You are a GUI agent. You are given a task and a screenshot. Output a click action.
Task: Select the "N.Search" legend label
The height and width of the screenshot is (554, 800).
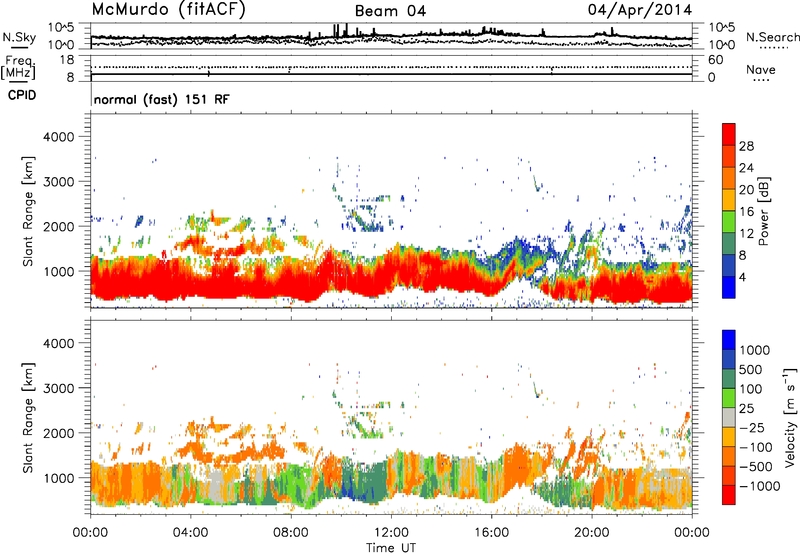(x=772, y=37)
